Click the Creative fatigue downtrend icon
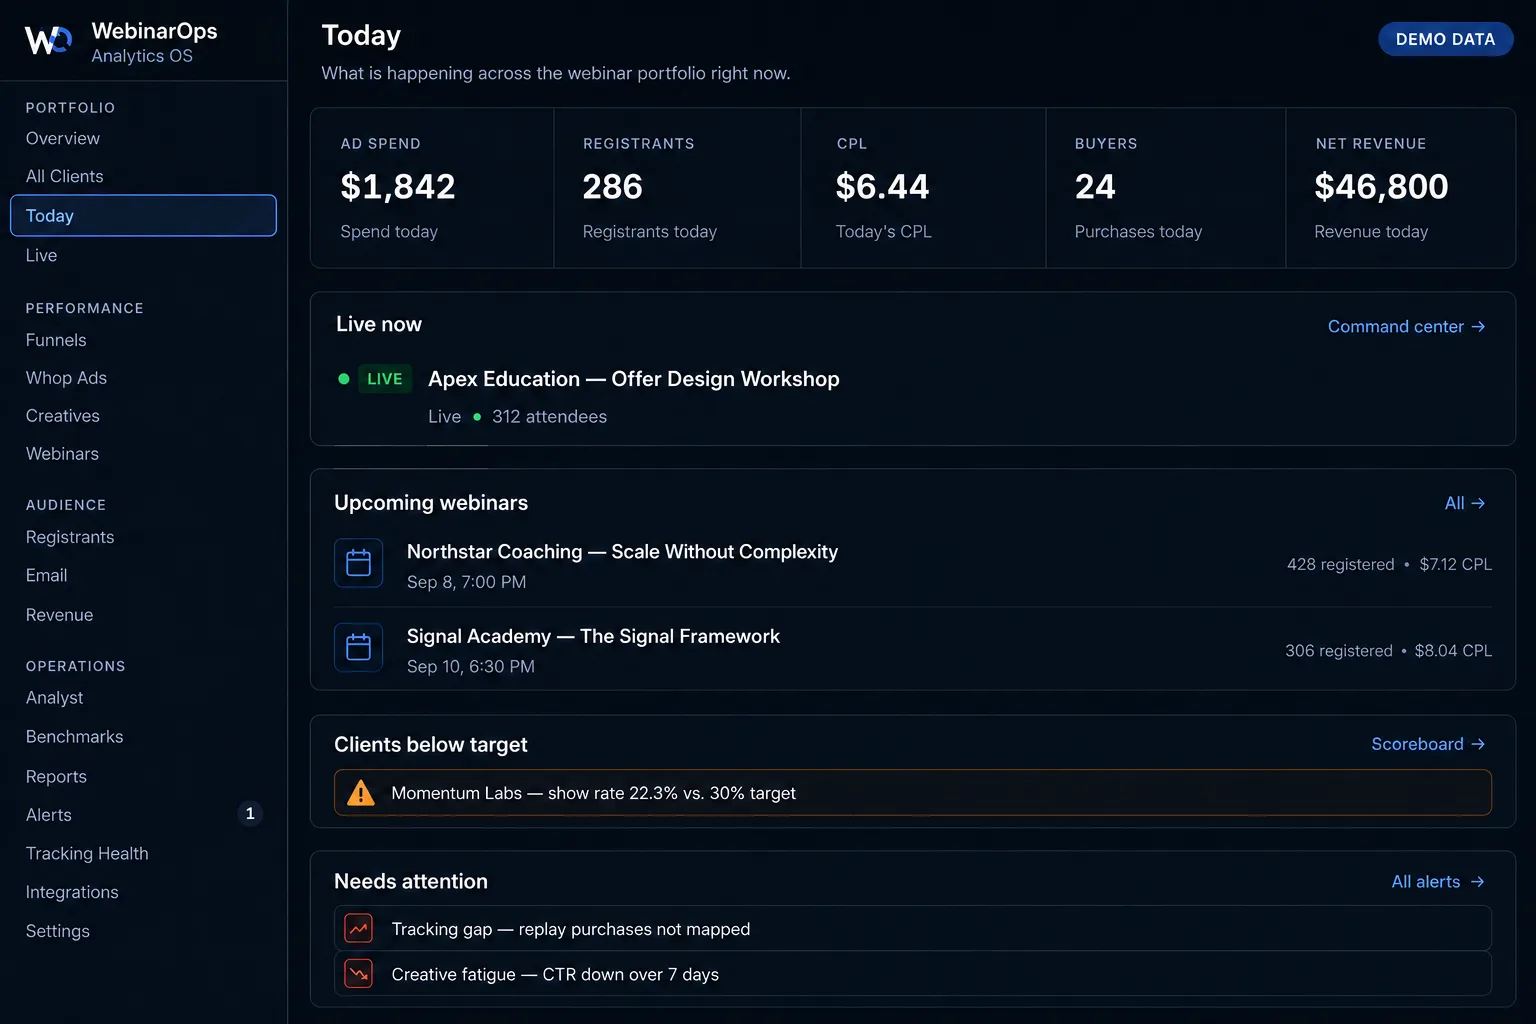 tap(358, 974)
